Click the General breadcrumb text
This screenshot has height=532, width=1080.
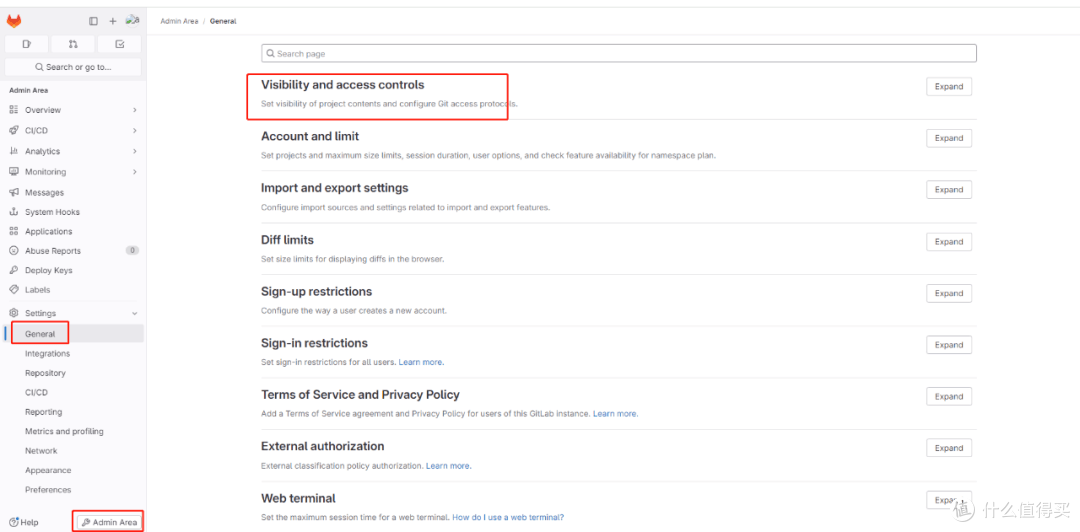tap(223, 21)
